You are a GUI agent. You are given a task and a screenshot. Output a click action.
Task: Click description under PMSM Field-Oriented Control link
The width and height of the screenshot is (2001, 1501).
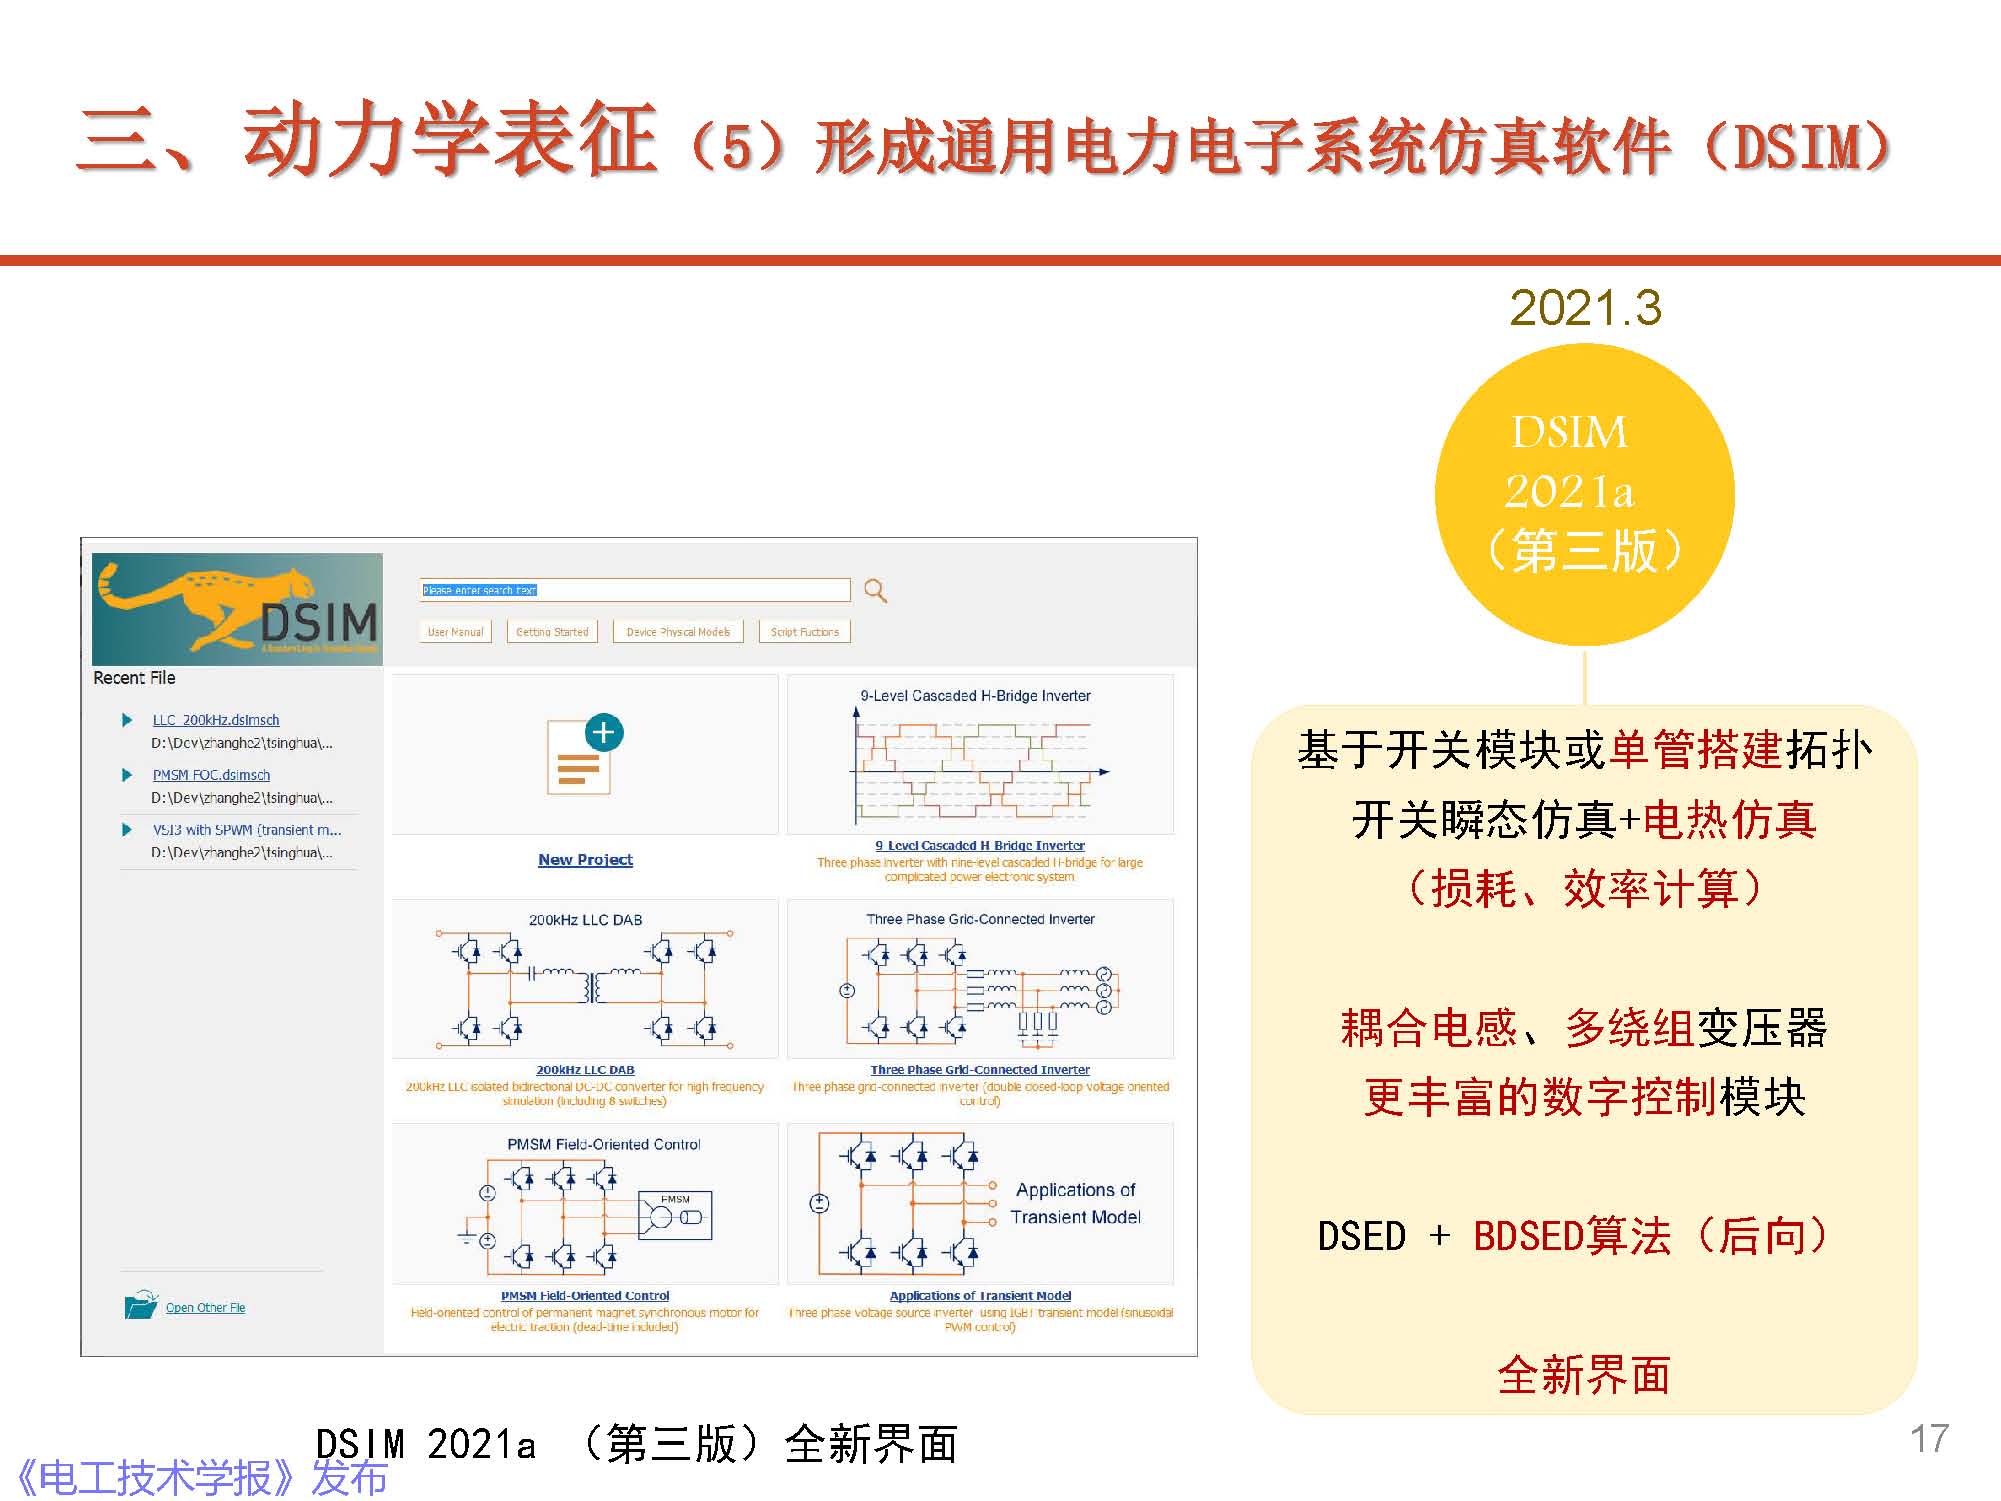pos(585,1320)
